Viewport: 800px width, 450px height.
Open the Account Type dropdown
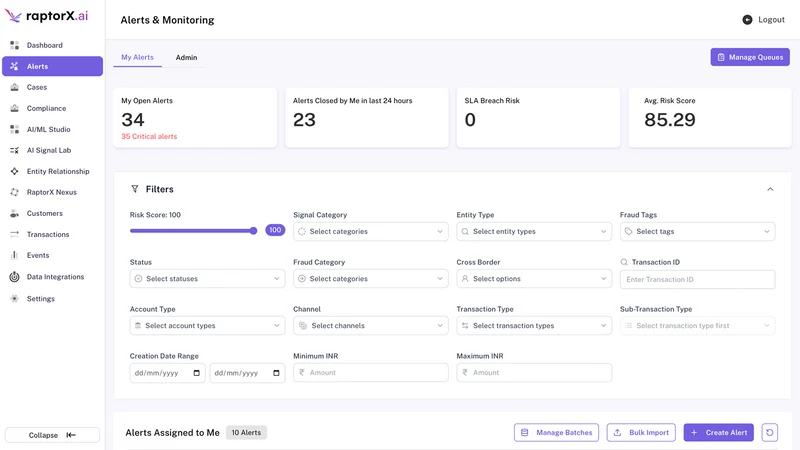click(x=207, y=326)
